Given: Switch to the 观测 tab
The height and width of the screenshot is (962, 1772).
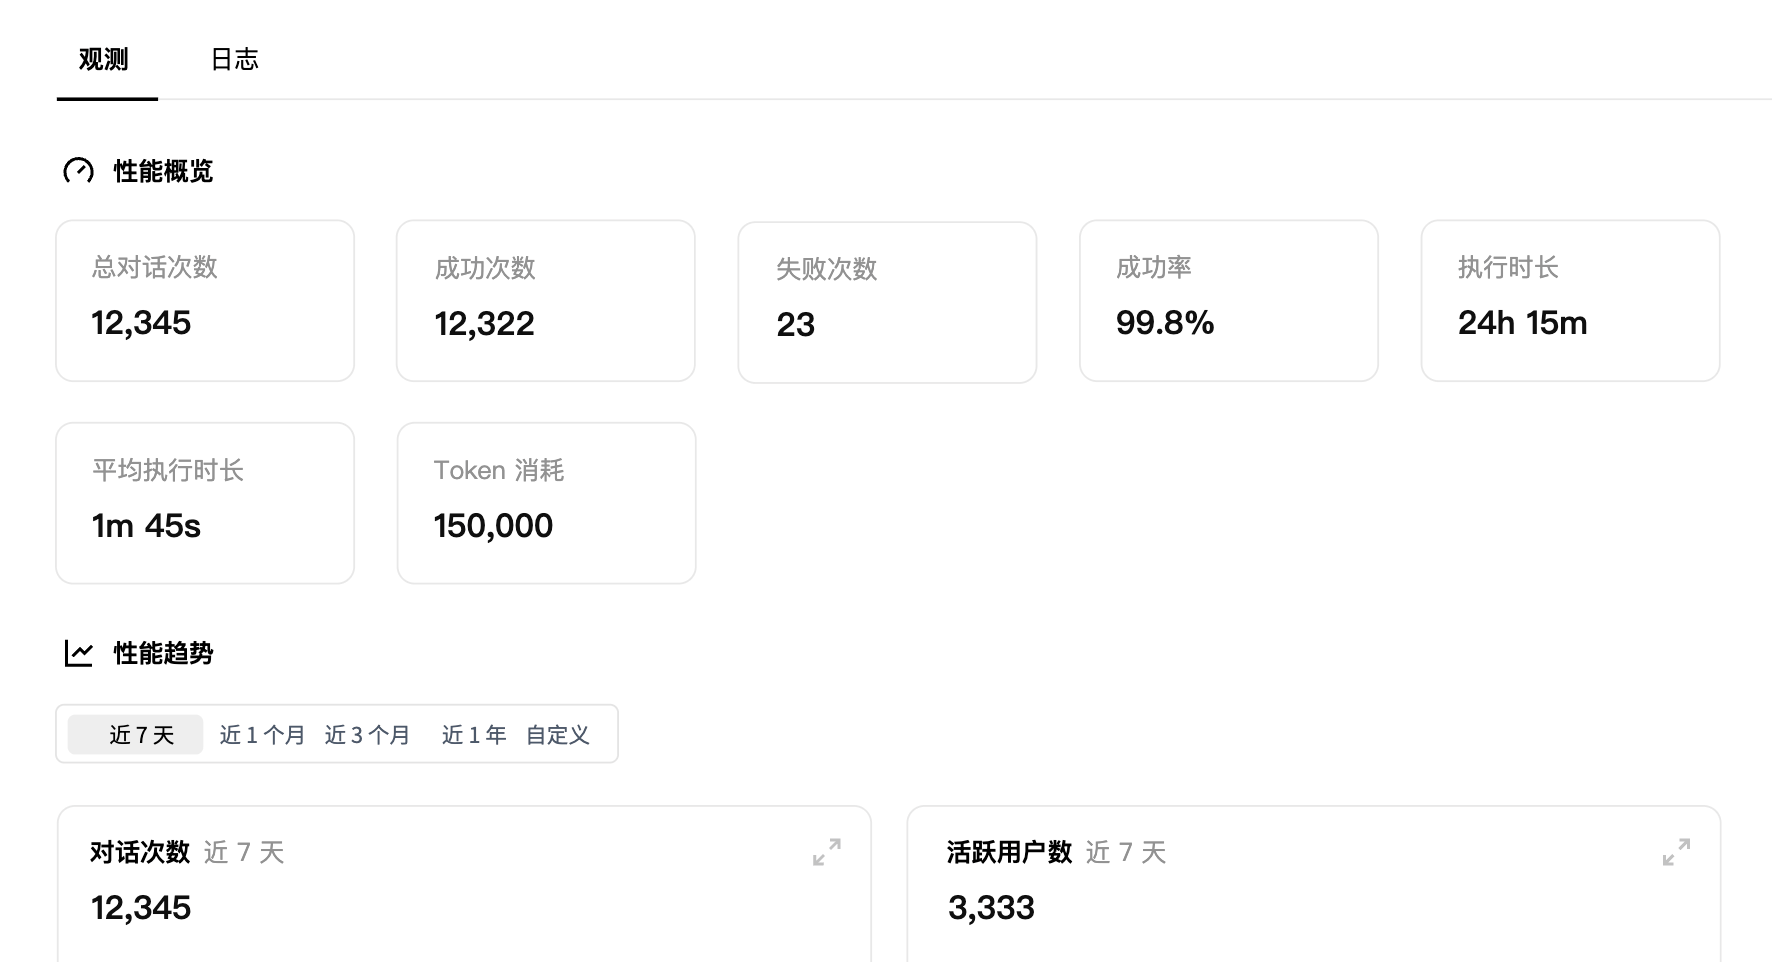Looking at the screenshot, I should 104,60.
